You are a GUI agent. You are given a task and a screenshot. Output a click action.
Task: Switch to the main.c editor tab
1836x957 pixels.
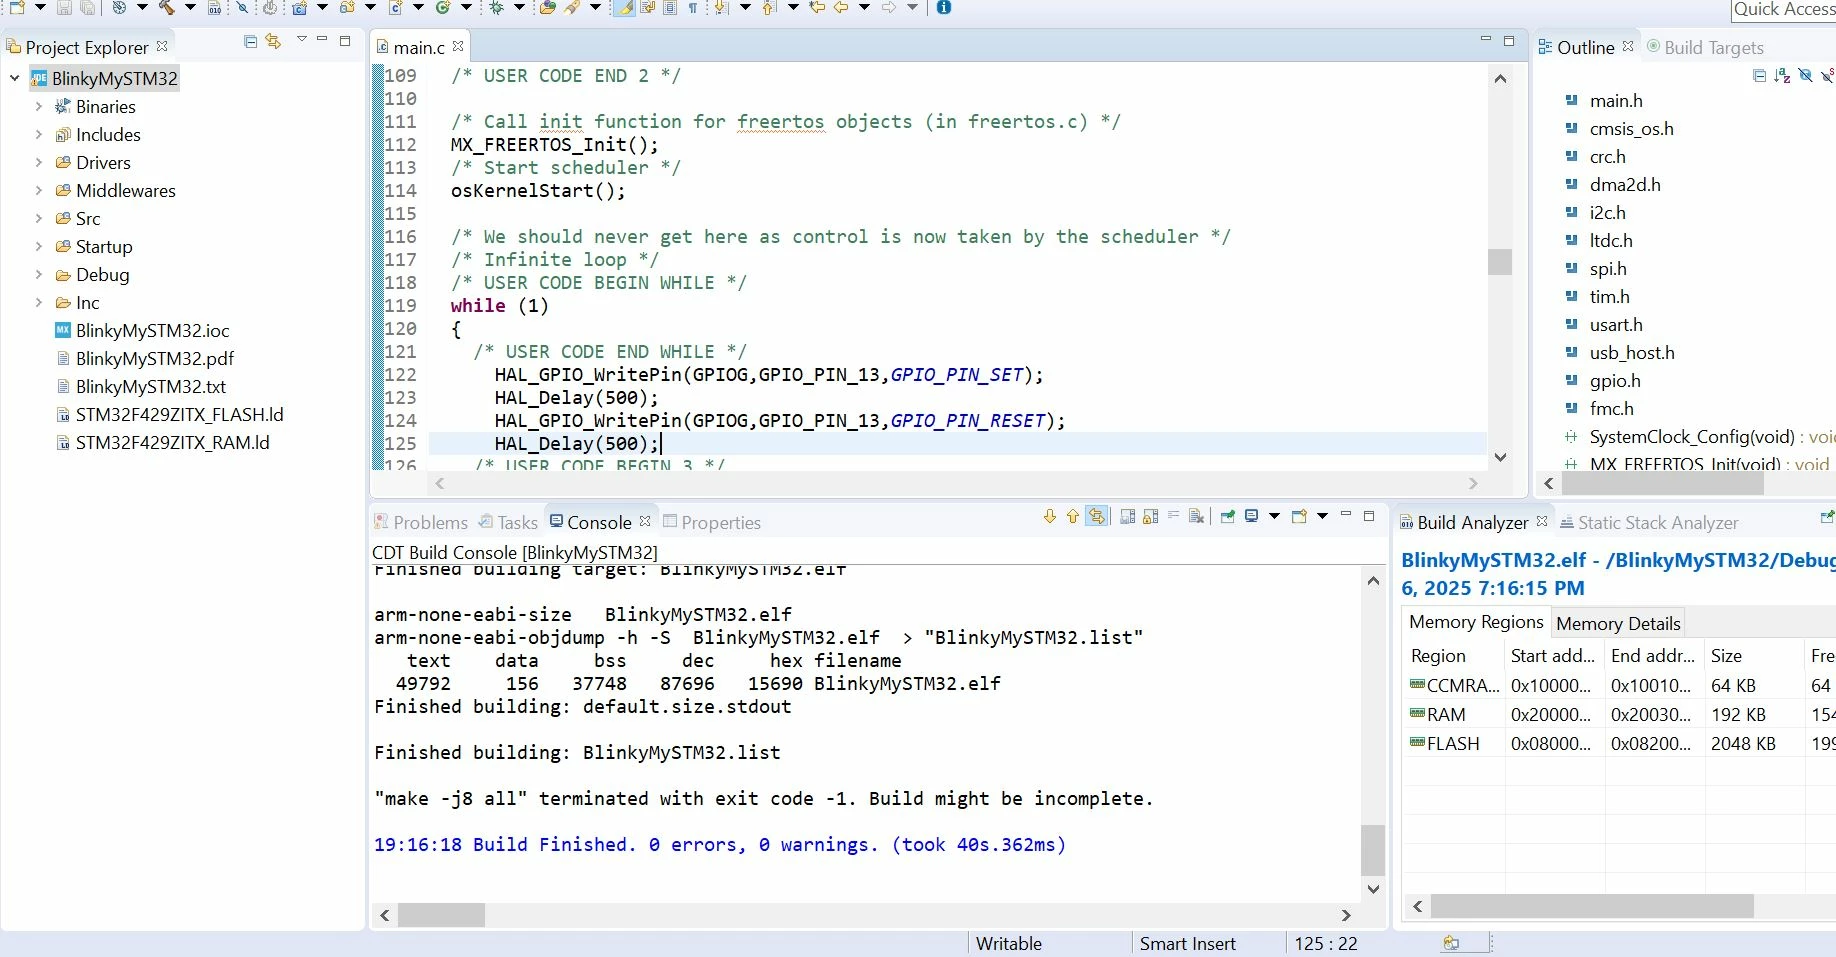pyautogui.click(x=419, y=47)
